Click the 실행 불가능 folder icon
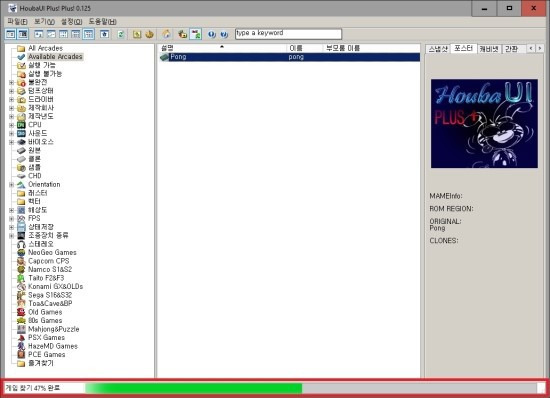550x398 pixels. coord(21,74)
